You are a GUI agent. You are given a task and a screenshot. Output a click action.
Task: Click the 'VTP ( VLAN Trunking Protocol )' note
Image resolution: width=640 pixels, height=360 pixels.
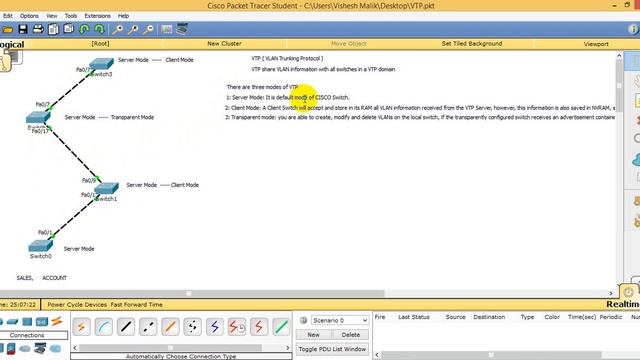tap(287, 58)
